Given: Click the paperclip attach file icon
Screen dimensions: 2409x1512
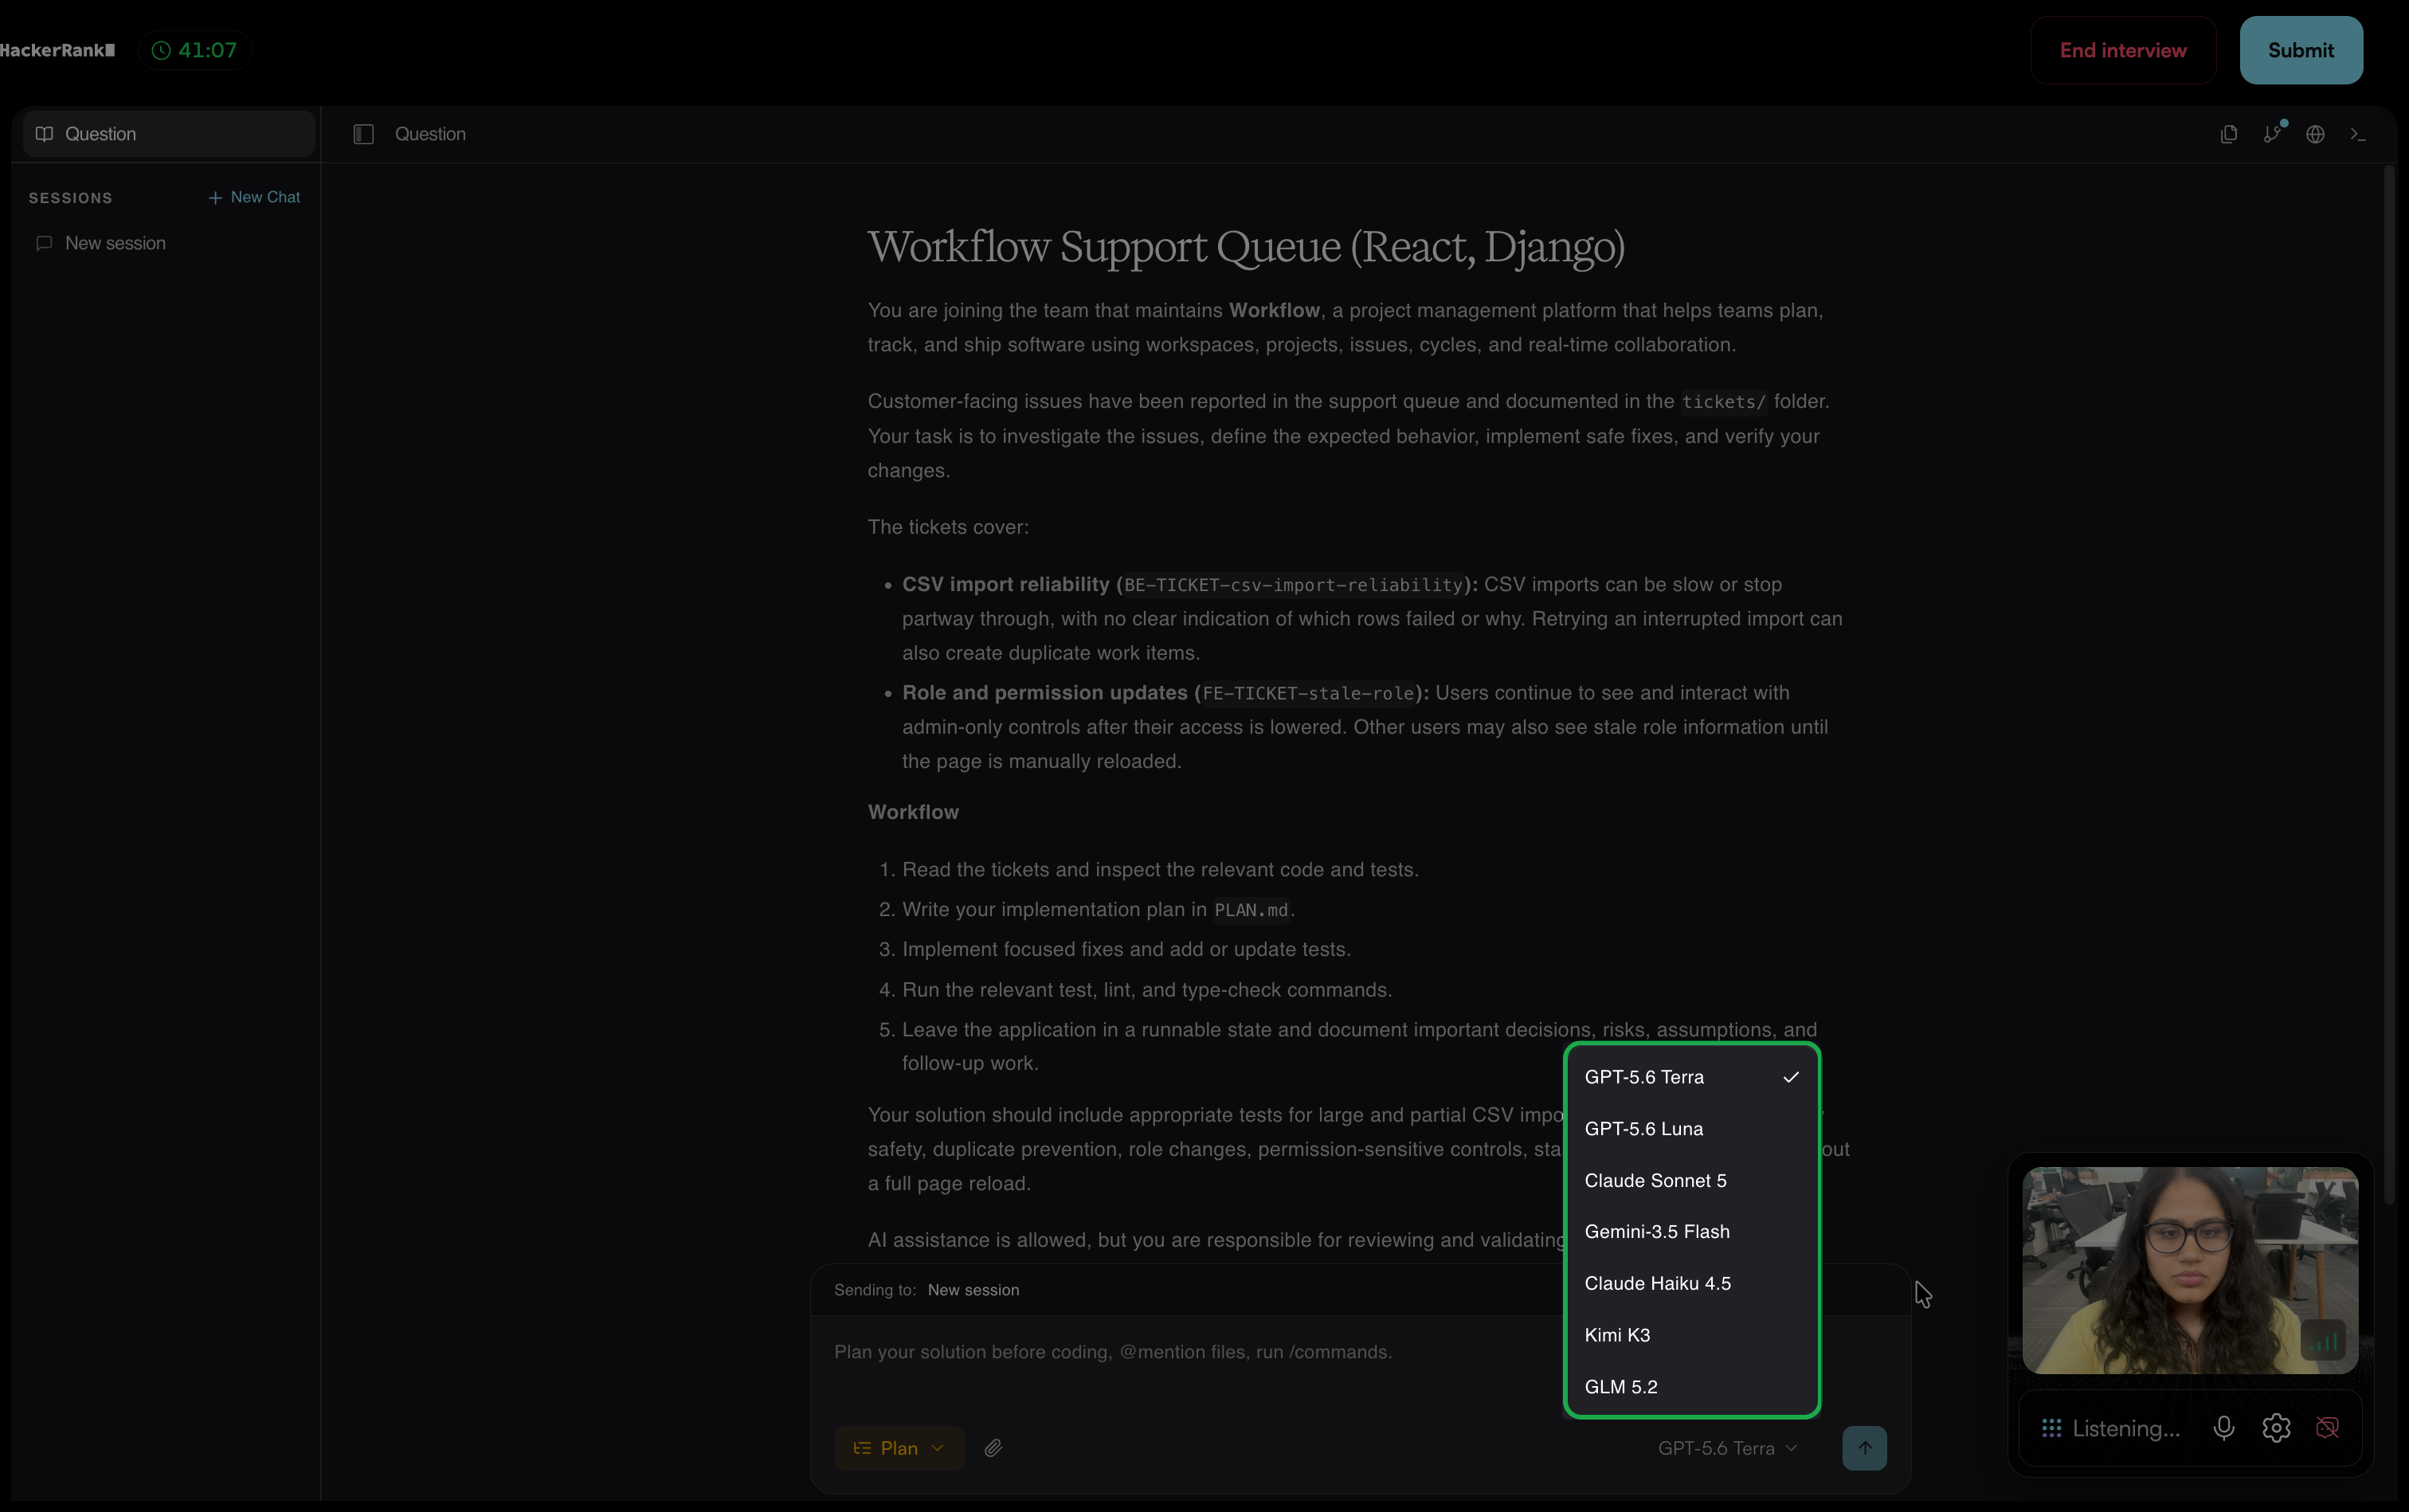Looking at the screenshot, I should [x=993, y=1448].
